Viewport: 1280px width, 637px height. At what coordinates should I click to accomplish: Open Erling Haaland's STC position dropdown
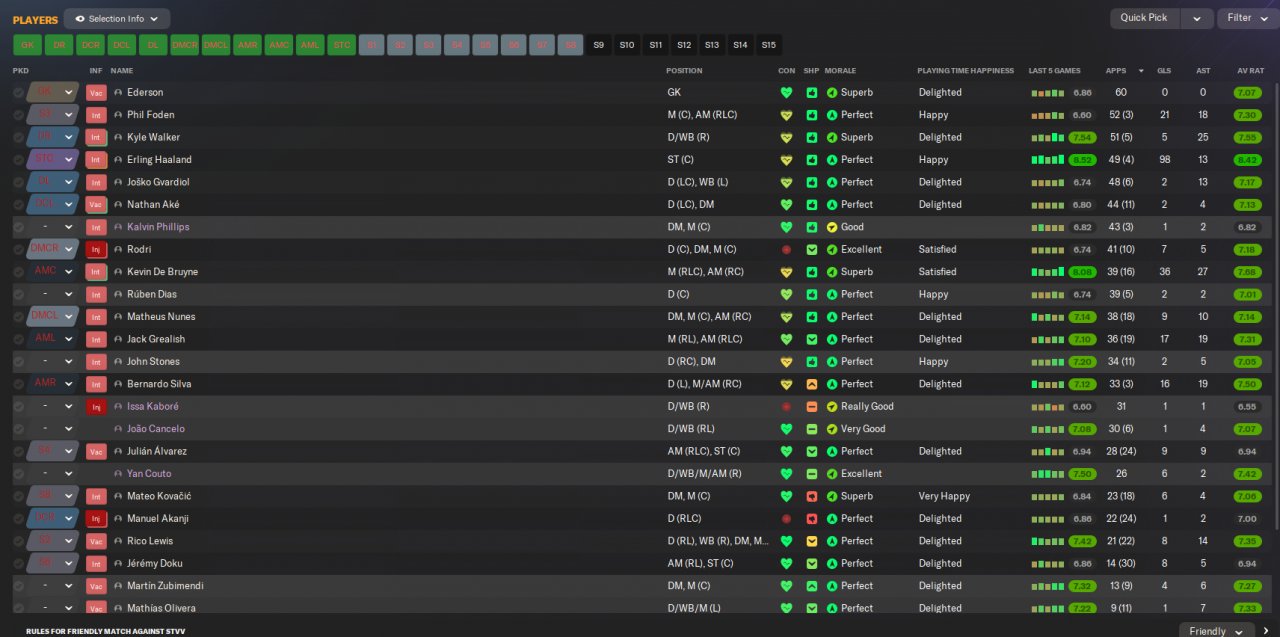click(x=52, y=159)
